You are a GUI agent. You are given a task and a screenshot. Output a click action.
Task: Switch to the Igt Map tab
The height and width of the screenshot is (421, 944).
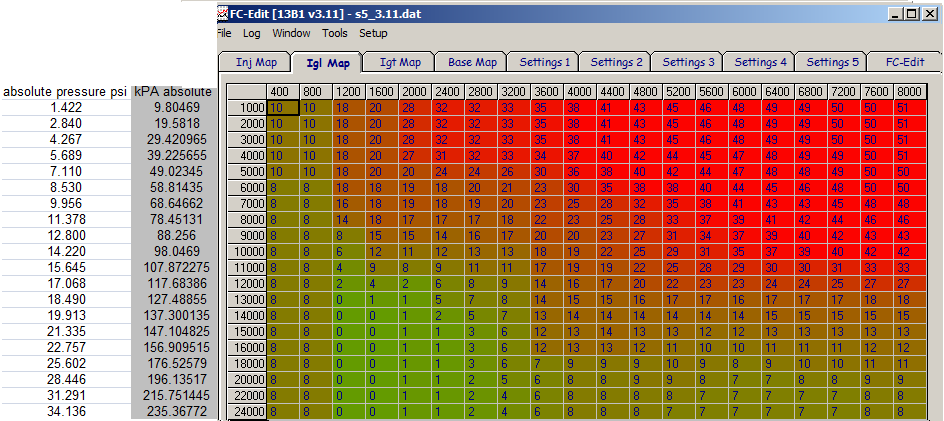click(x=400, y=62)
